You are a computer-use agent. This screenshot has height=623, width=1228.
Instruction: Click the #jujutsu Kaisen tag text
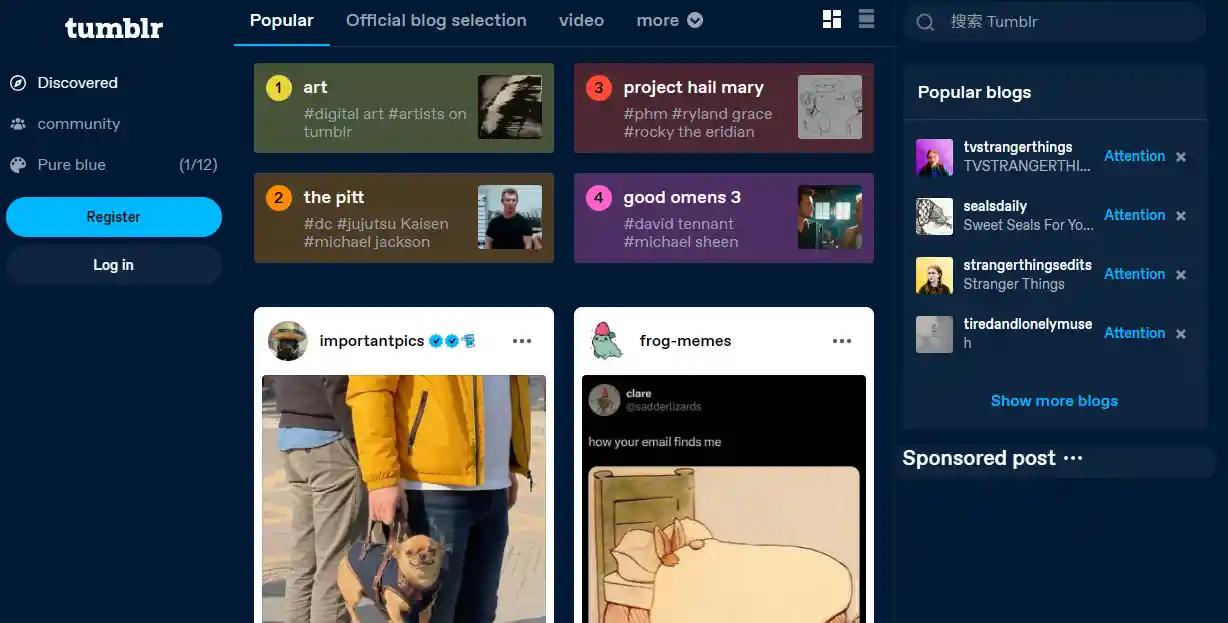pos(393,224)
